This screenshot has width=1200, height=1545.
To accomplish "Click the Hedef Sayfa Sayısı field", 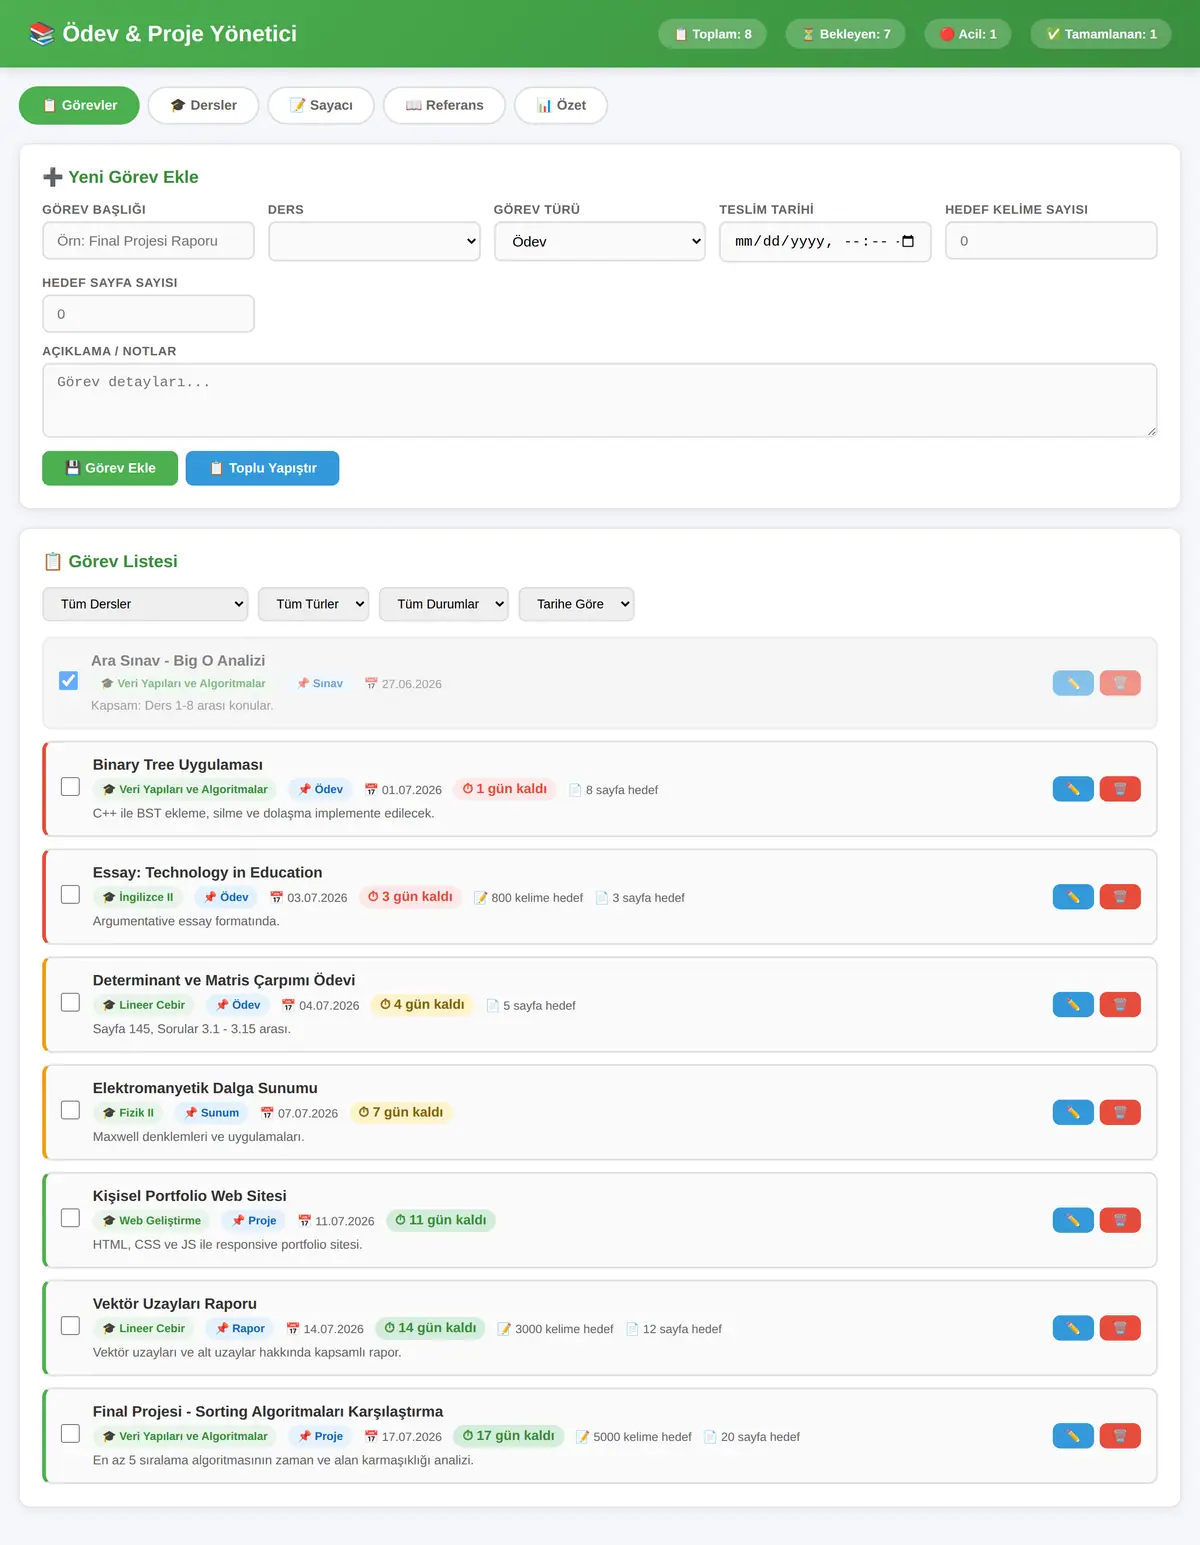I will 148,314.
